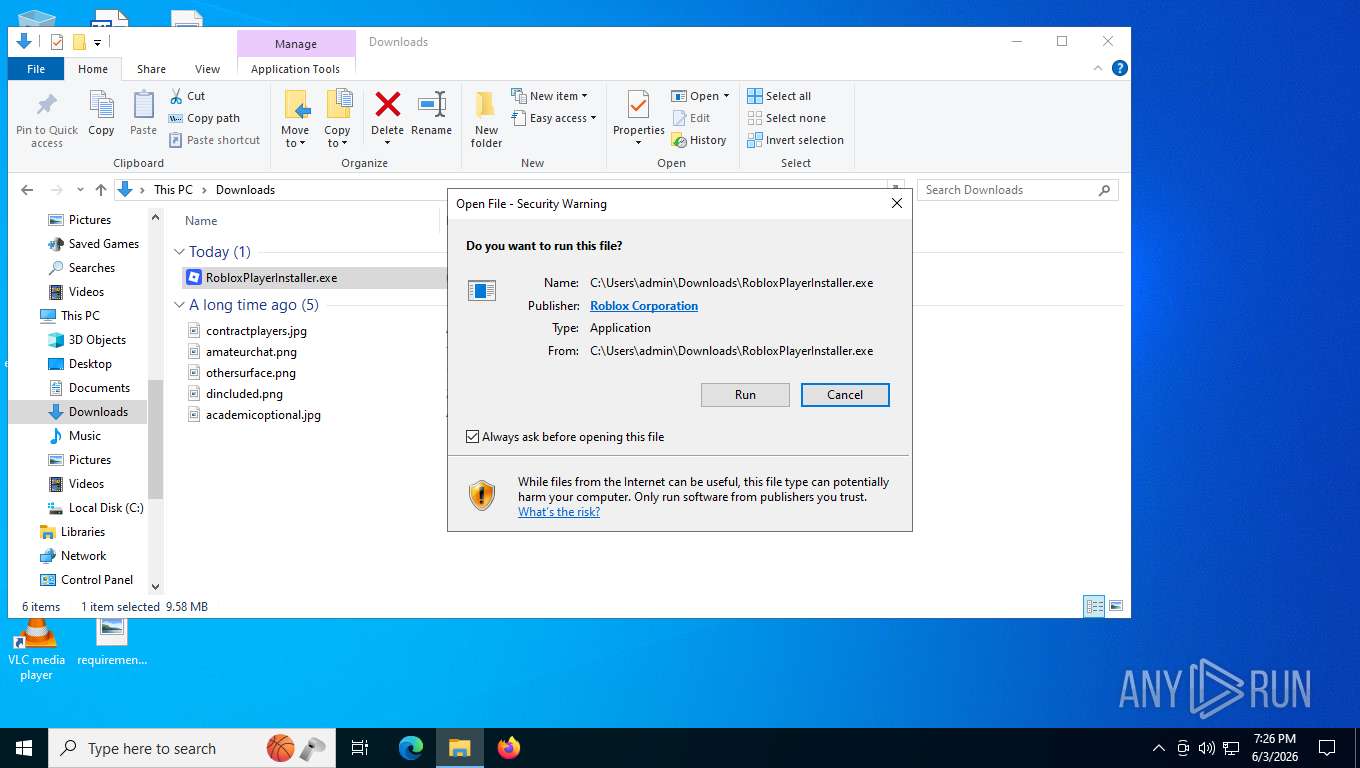Select academicoptional.jpg file
The height and width of the screenshot is (768, 1360).
(x=263, y=415)
